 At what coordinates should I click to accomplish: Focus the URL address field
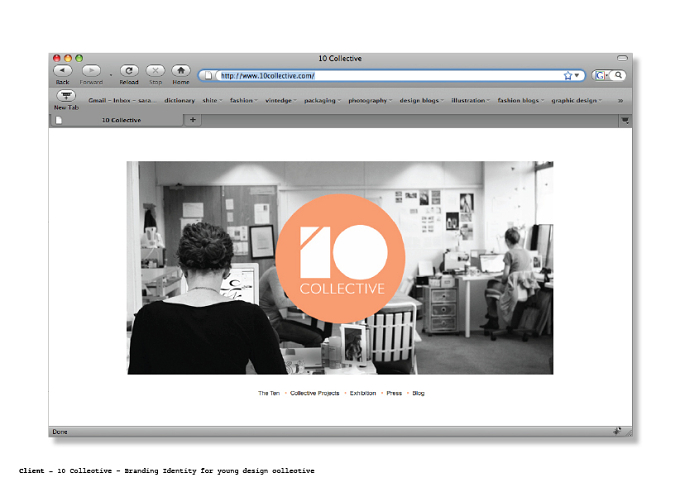click(x=390, y=75)
